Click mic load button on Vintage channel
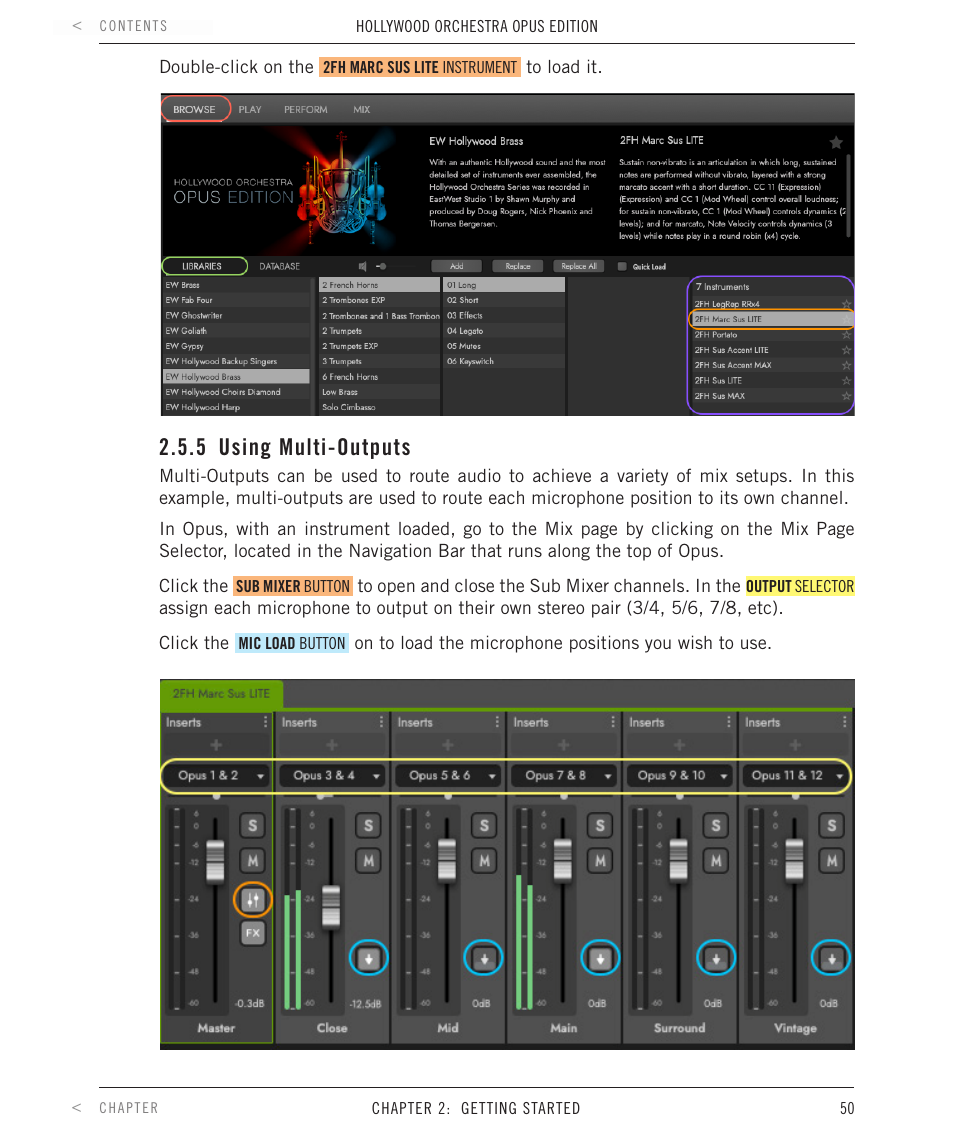Image resolution: width=954 pixels, height=1133 pixels. tap(832, 959)
